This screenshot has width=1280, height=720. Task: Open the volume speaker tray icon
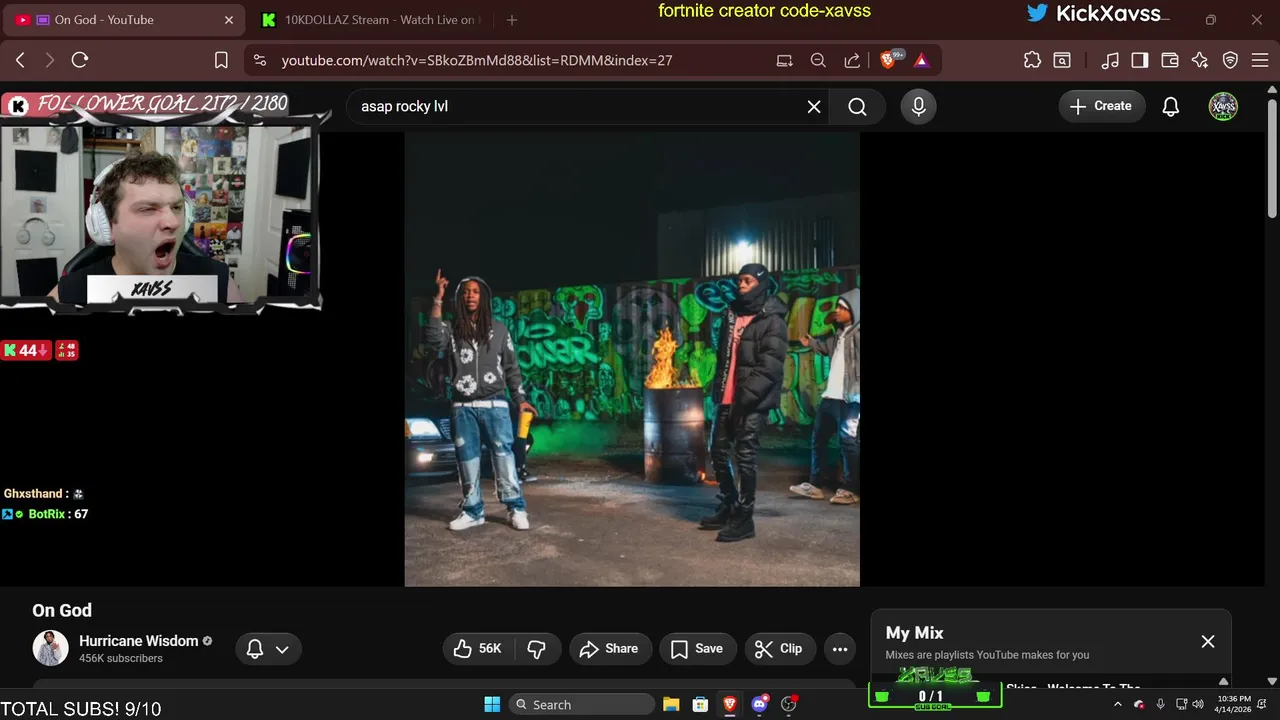1198,704
